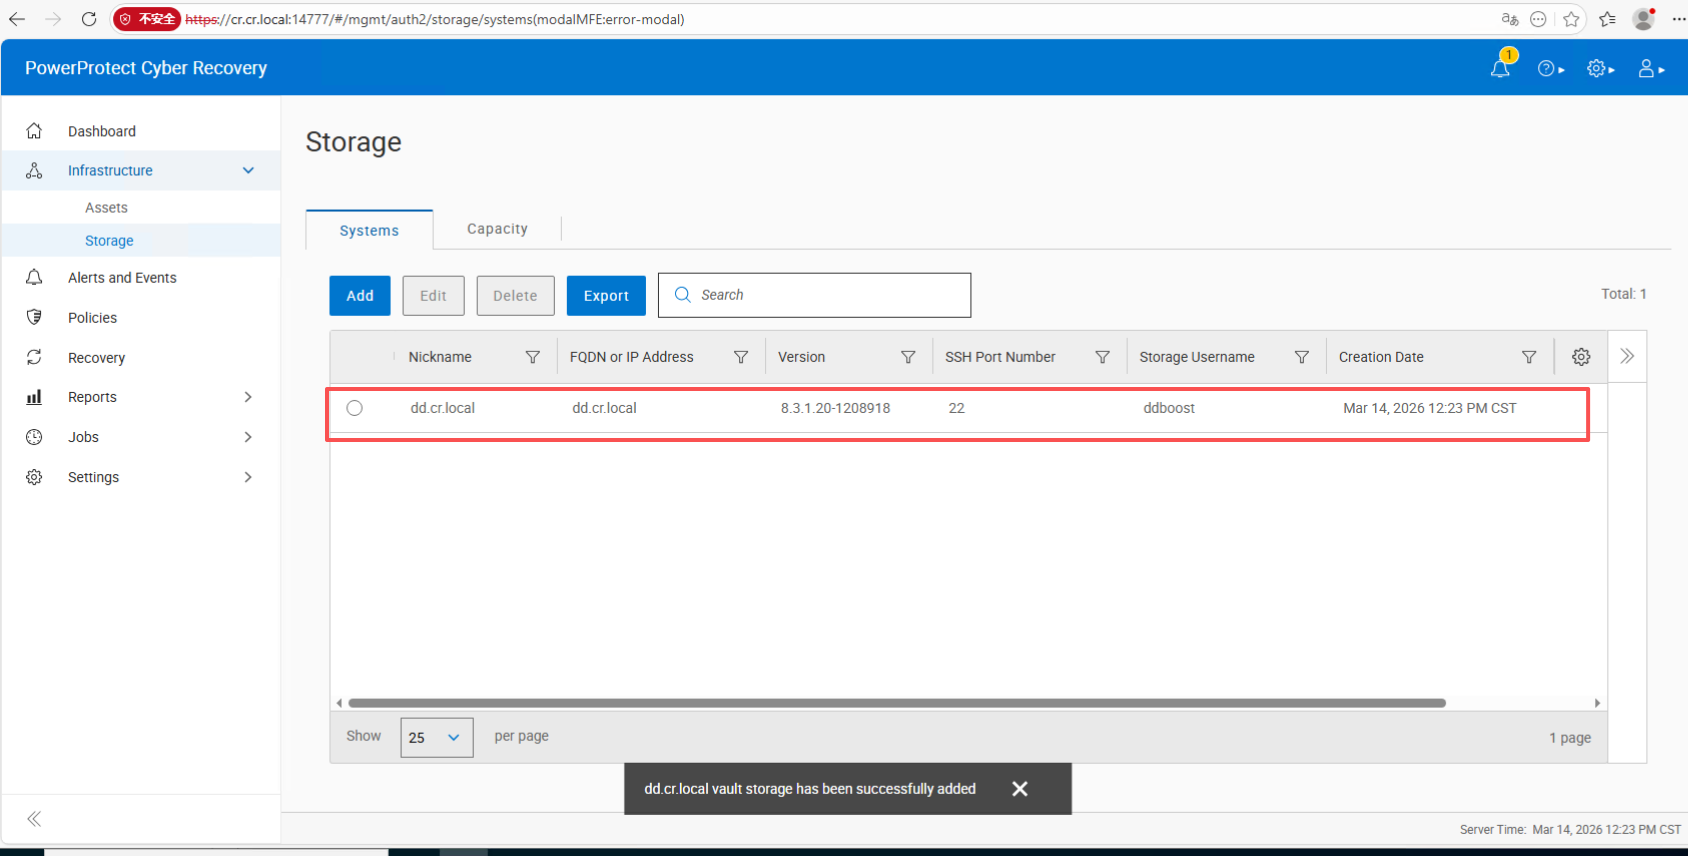Click the ddboost username cell
This screenshot has height=856, width=1688.
point(1169,408)
